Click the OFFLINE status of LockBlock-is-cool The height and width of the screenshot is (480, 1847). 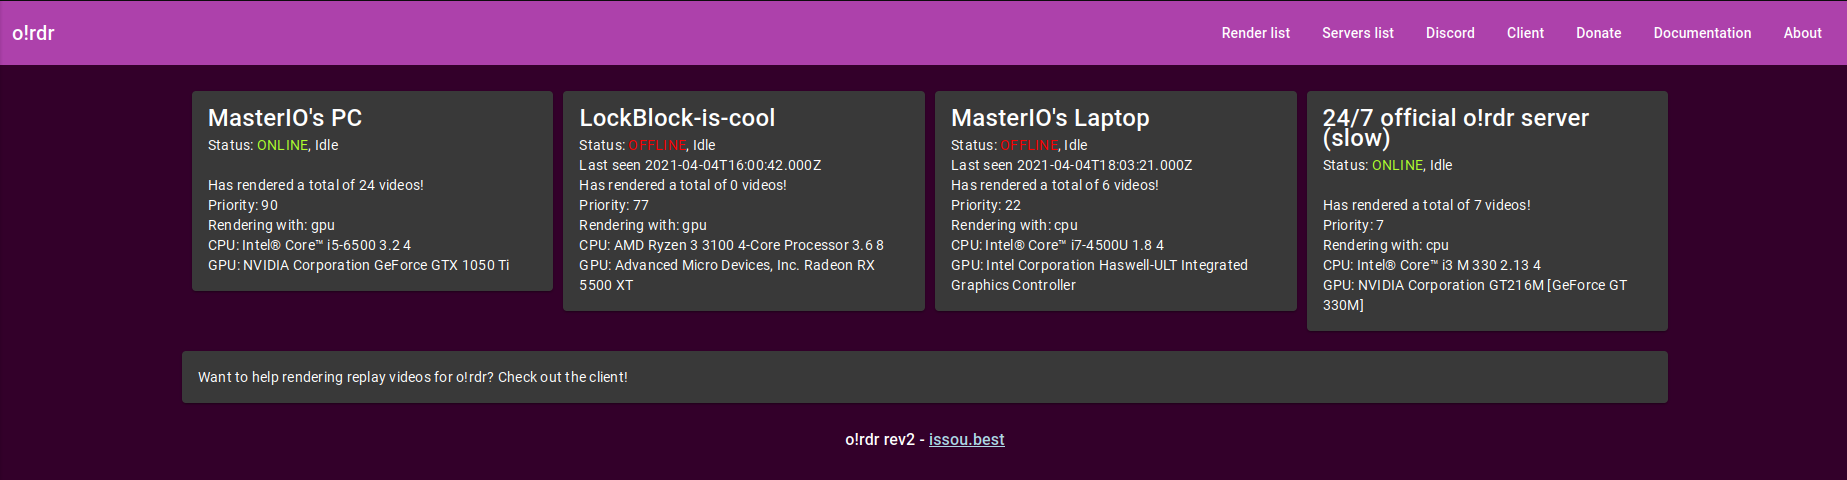click(x=657, y=145)
